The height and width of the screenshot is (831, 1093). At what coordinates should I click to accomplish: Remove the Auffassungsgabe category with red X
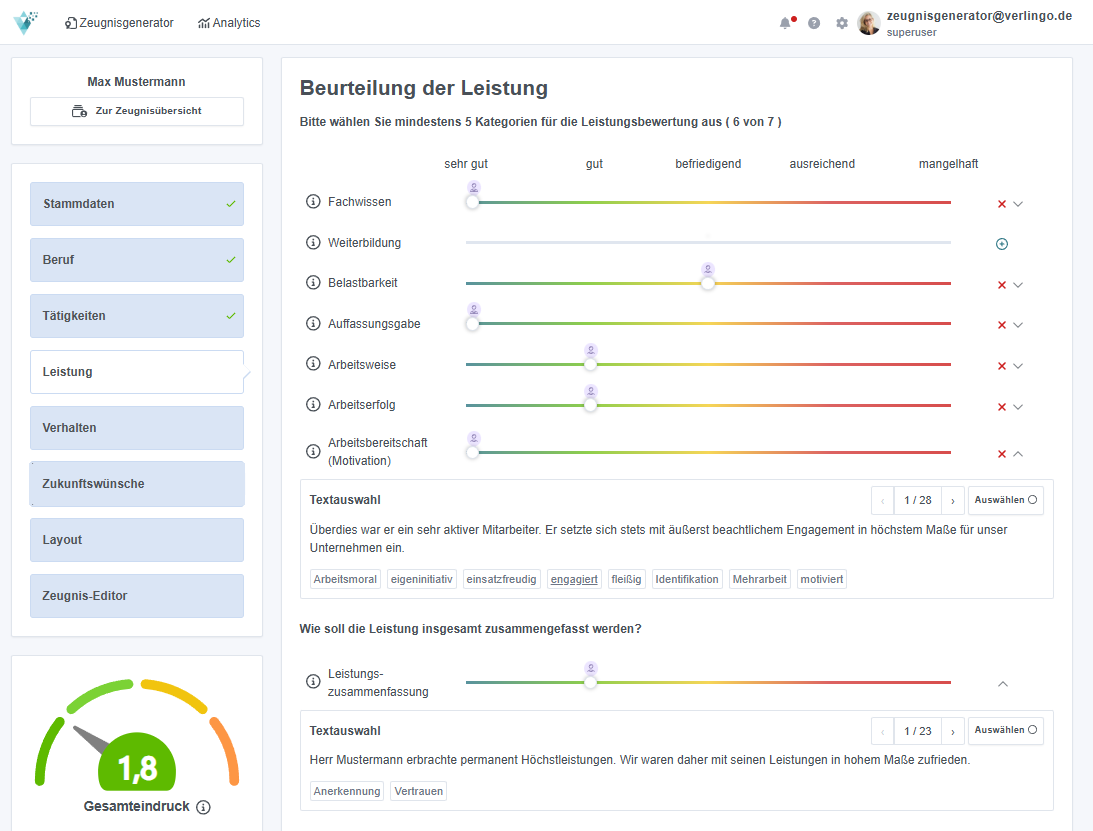click(x=1002, y=325)
